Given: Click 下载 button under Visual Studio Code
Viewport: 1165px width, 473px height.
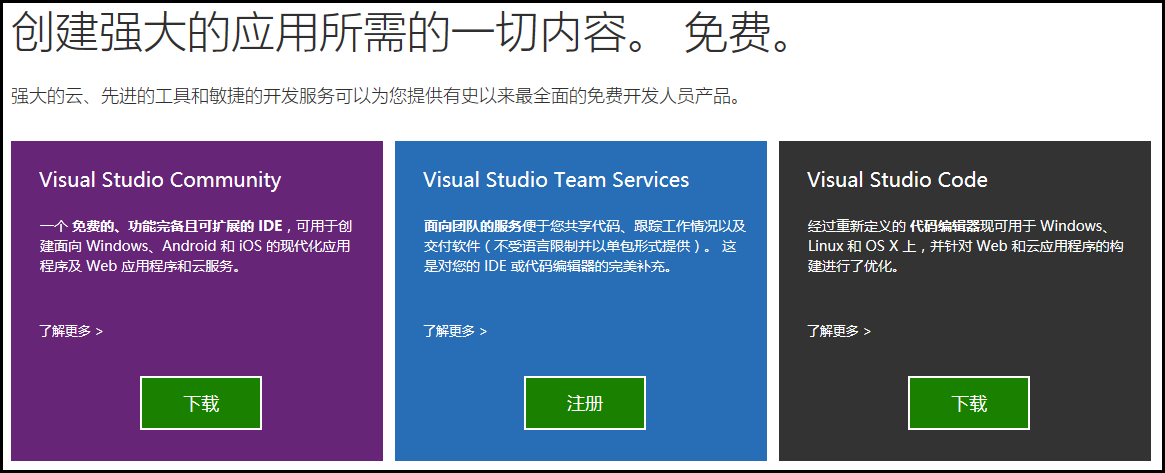Looking at the screenshot, I should click(x=969, y=403).
